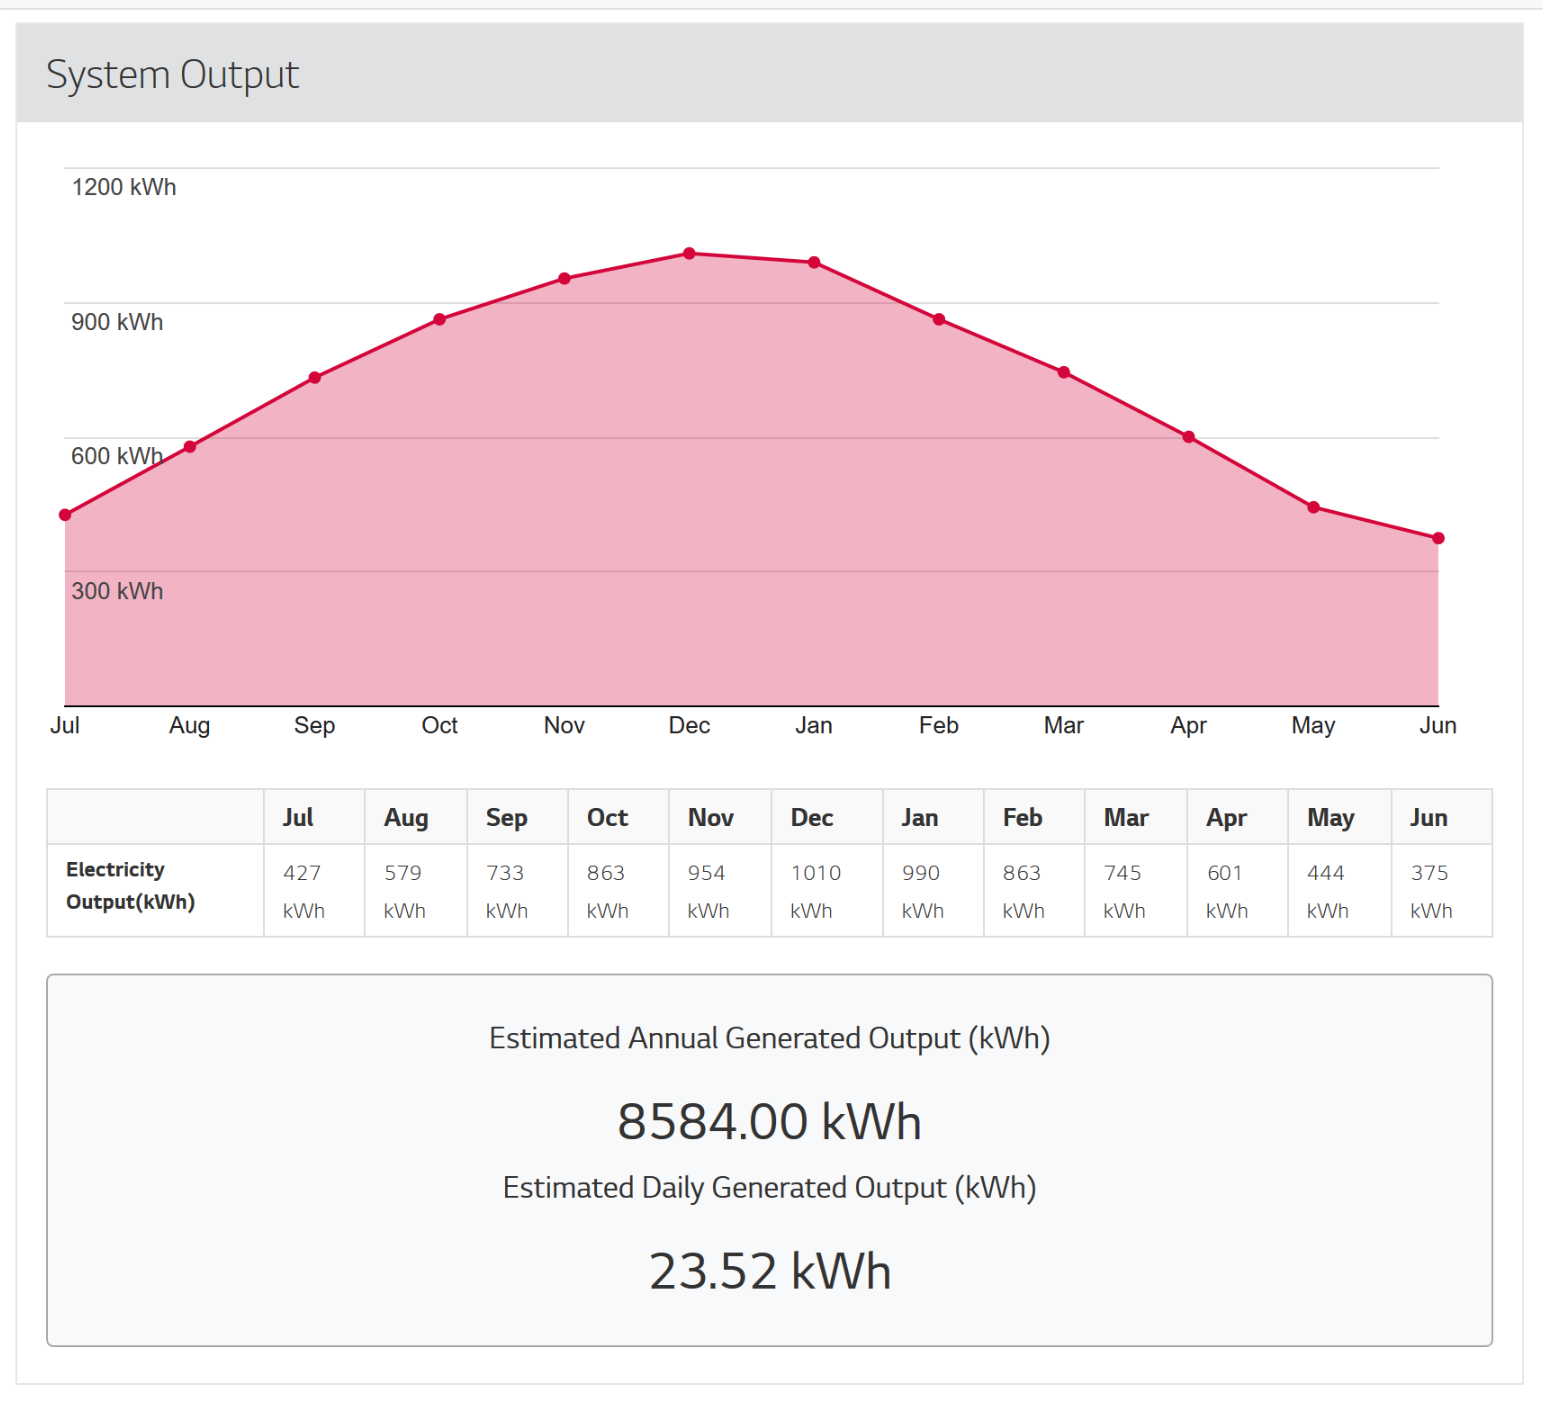Viewport: 1543px width, 1401px height.
Task: Click the 300 kWh gridline label
Action: pos(117,591)
